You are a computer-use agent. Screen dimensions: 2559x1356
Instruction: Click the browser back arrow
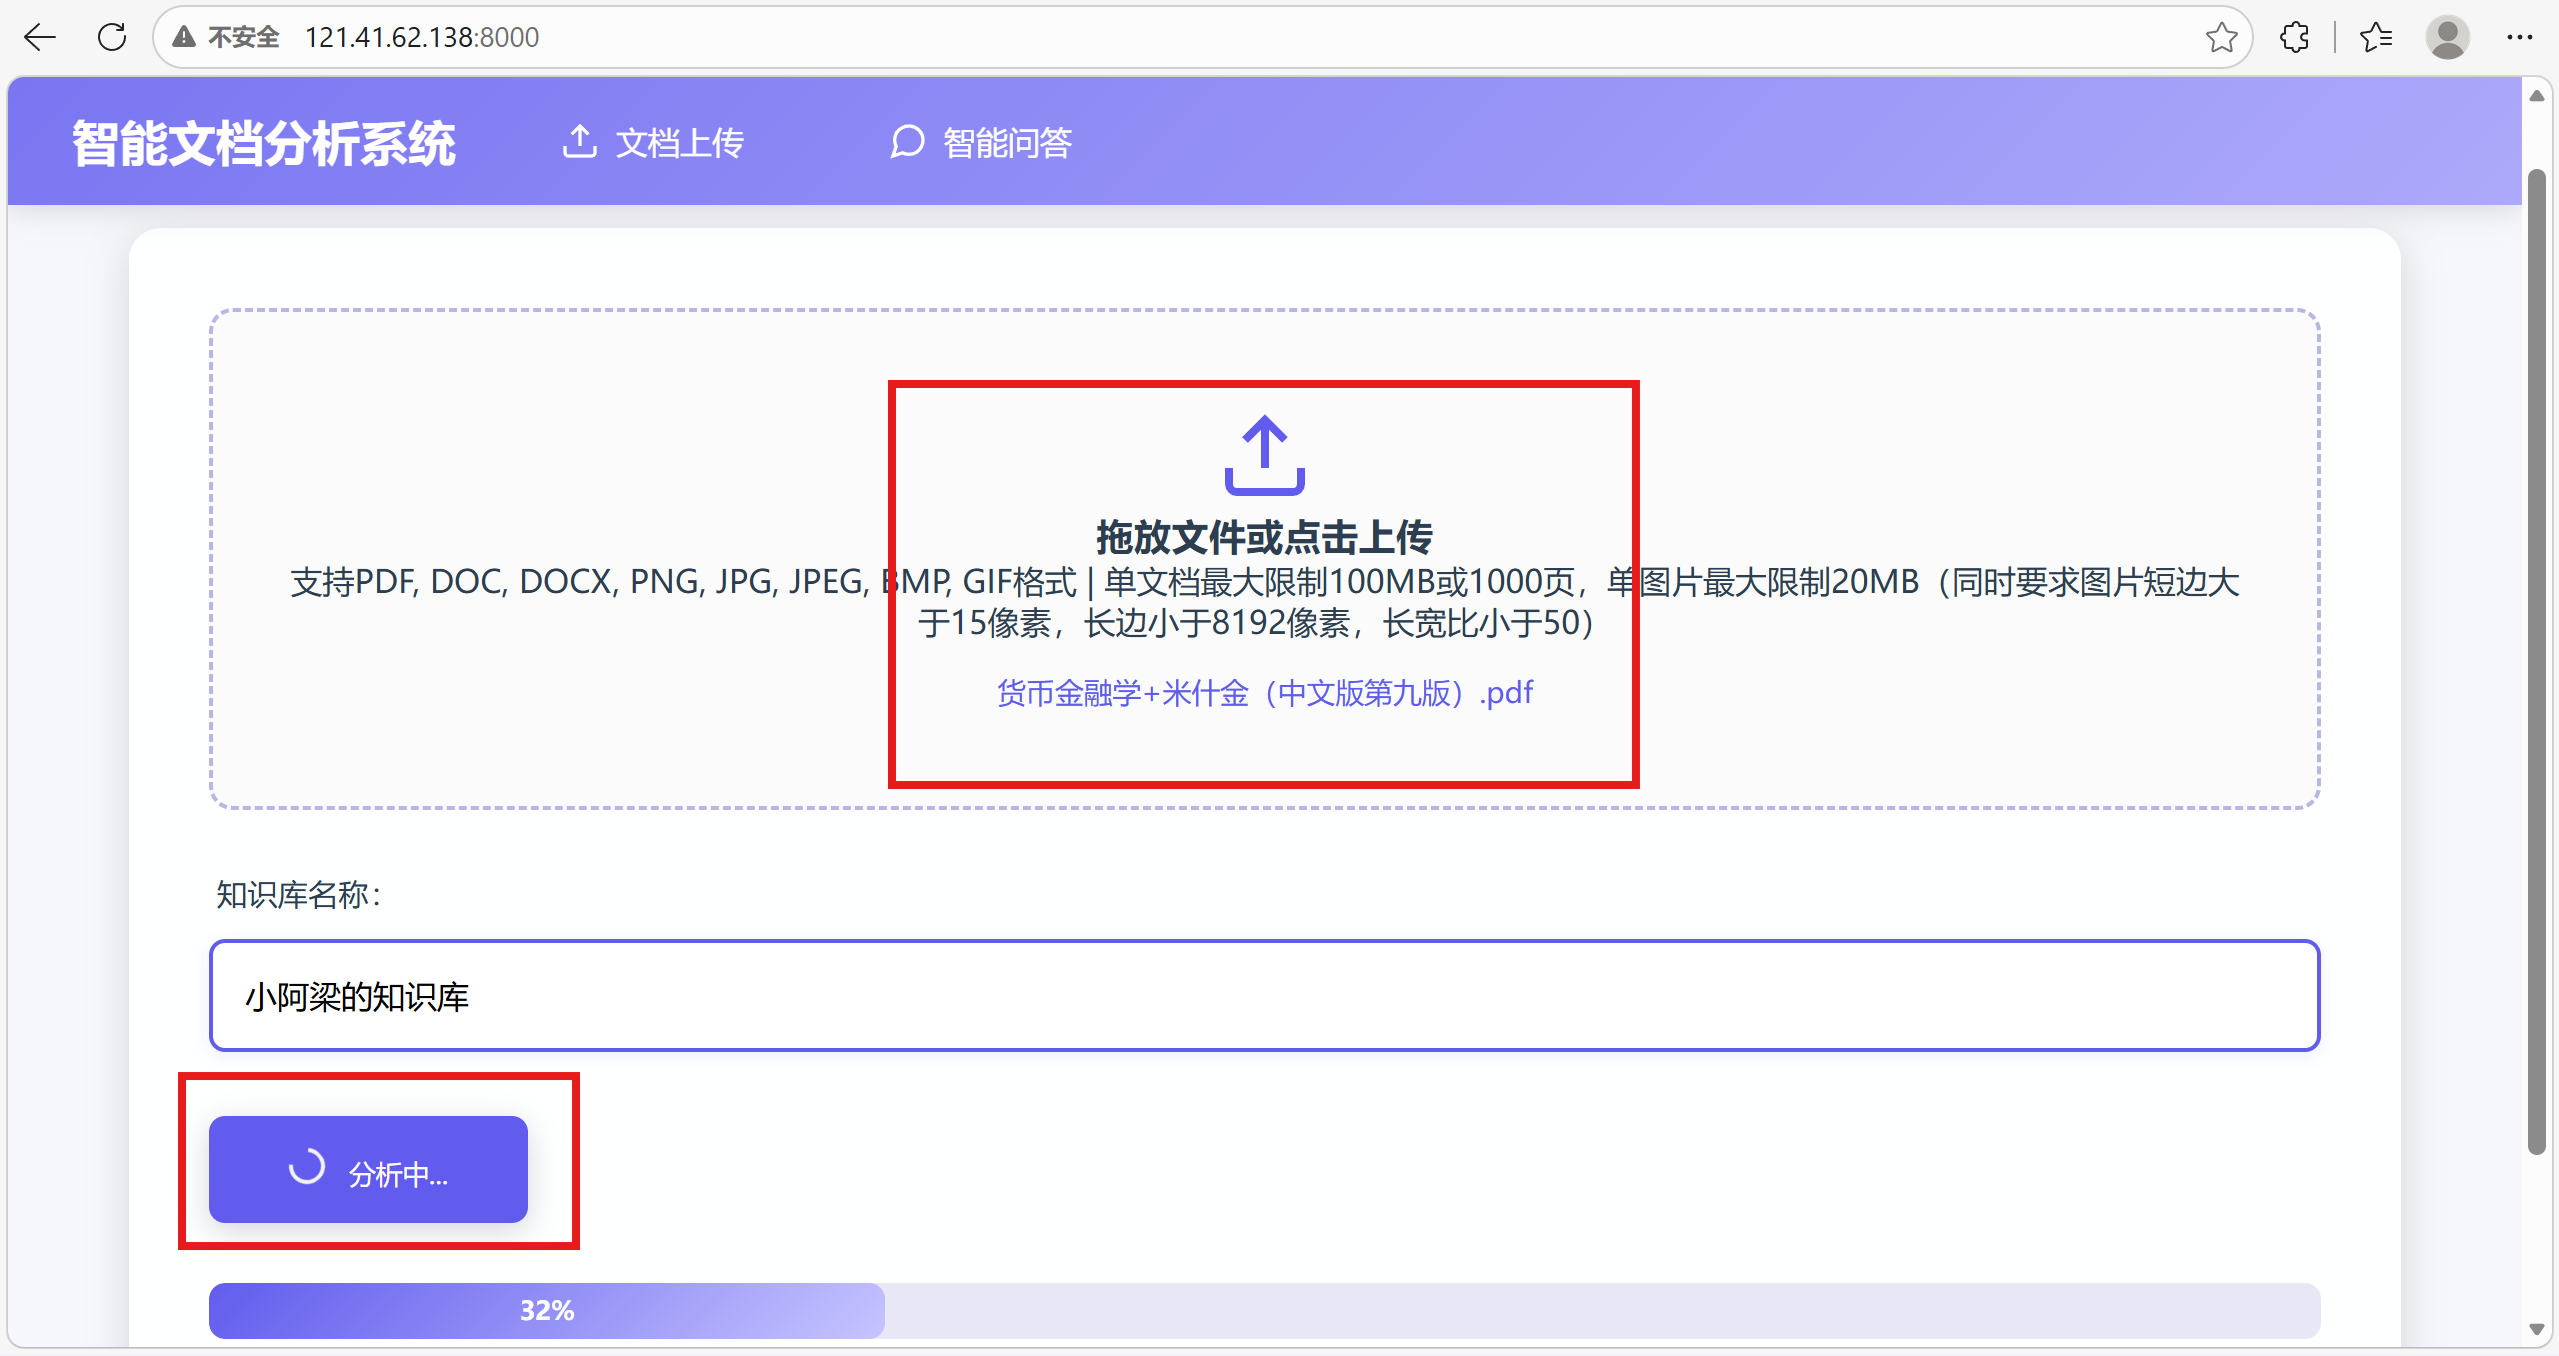(40, 37)
